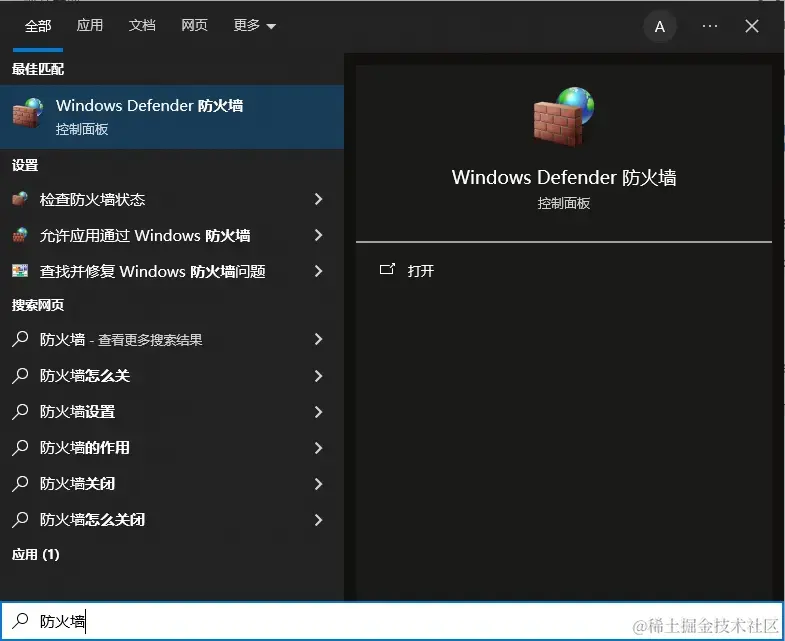
Task: Open 检查防火墙状态 setting
Action: tap(172, 199)
